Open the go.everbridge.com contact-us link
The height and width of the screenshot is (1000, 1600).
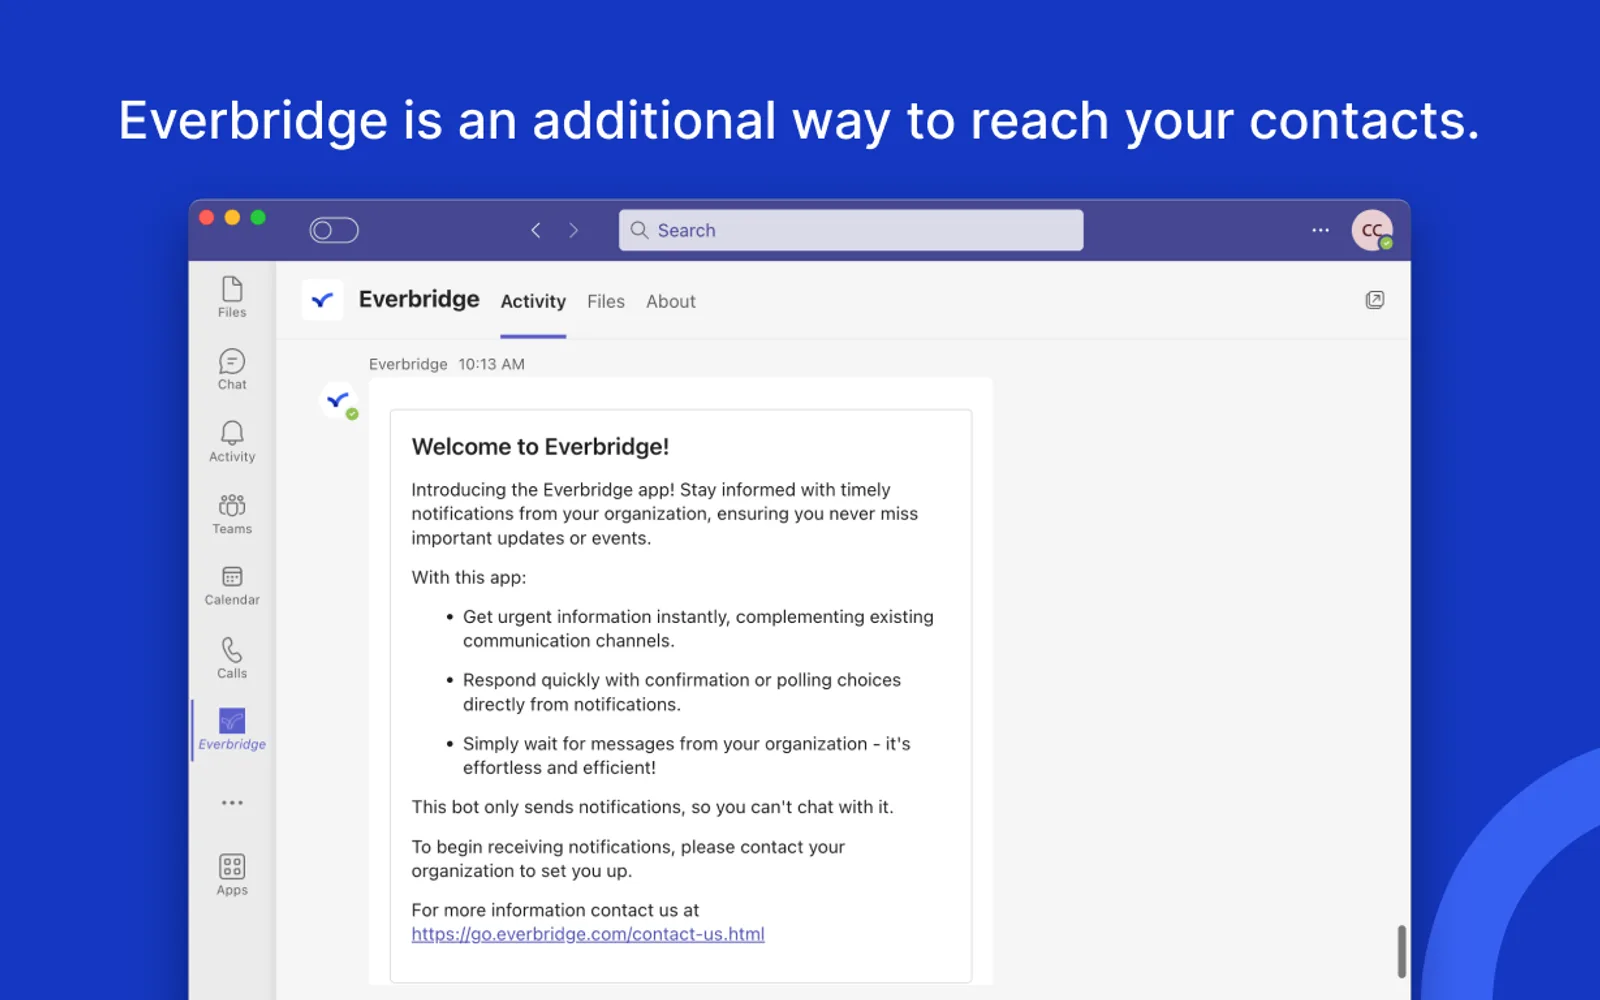click(x=588, y=934)
